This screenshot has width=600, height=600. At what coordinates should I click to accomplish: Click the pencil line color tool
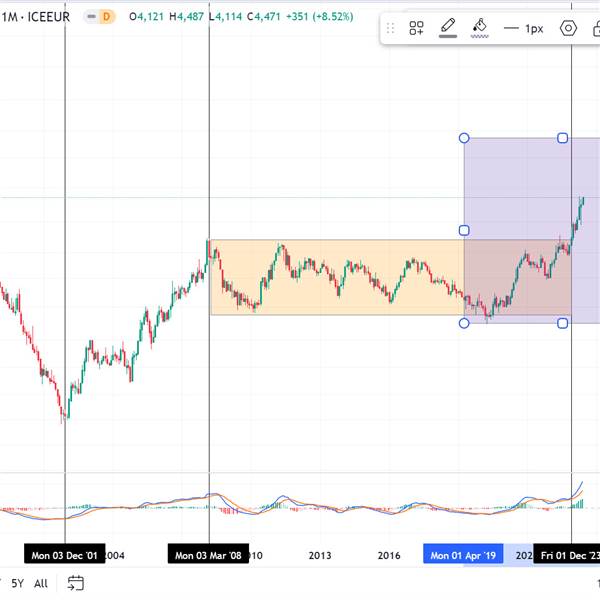click(448, 26)
